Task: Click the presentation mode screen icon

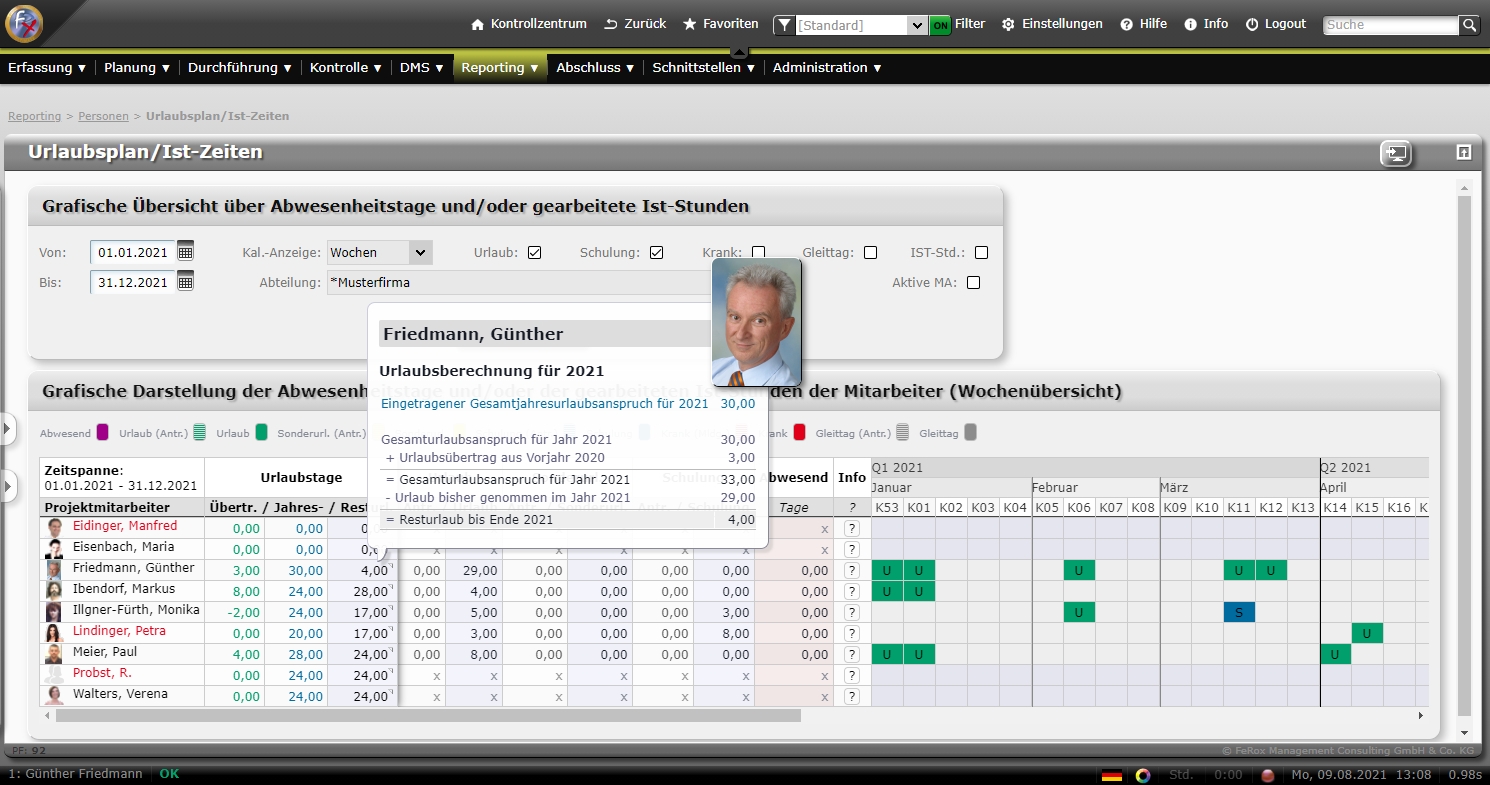Action: tap(1396, 153)
